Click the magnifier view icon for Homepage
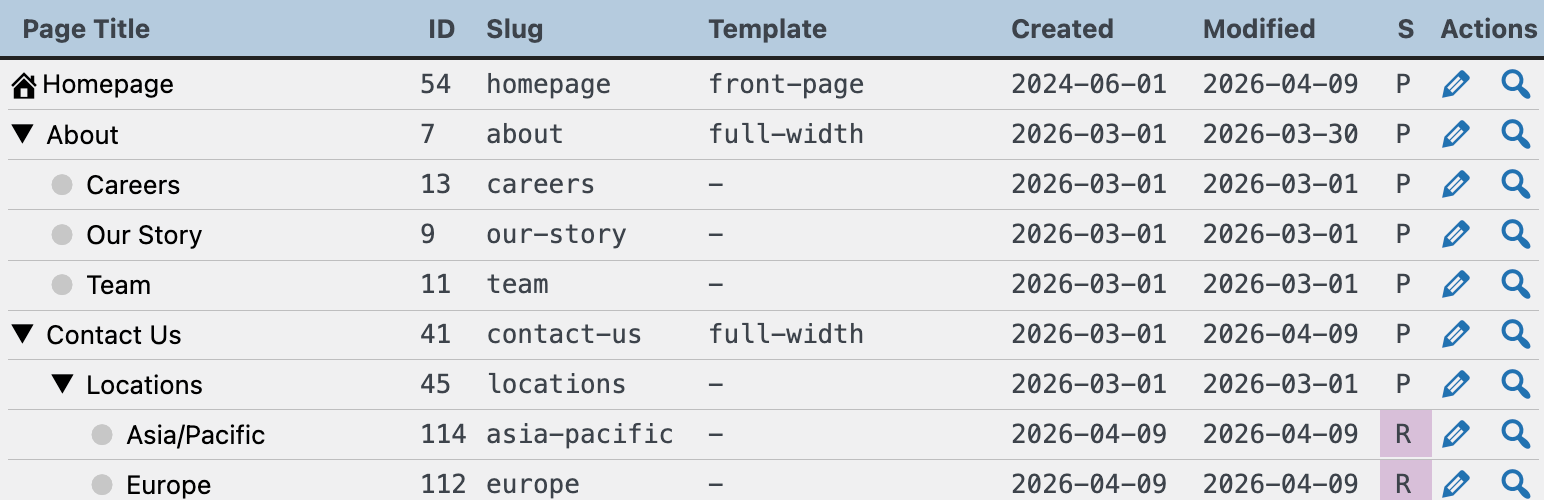 1516,84
